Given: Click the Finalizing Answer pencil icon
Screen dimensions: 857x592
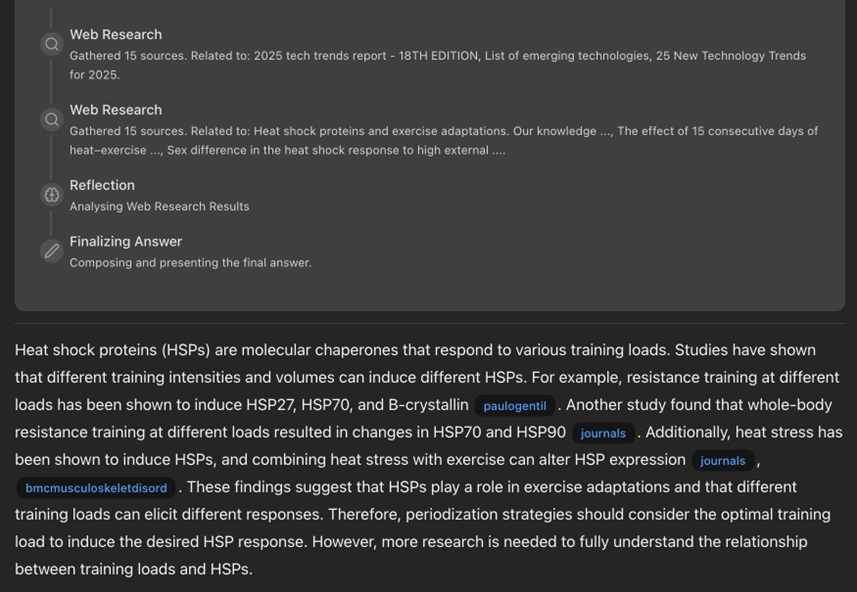Looking at the screenshot, I should click(x=52, y=251).
